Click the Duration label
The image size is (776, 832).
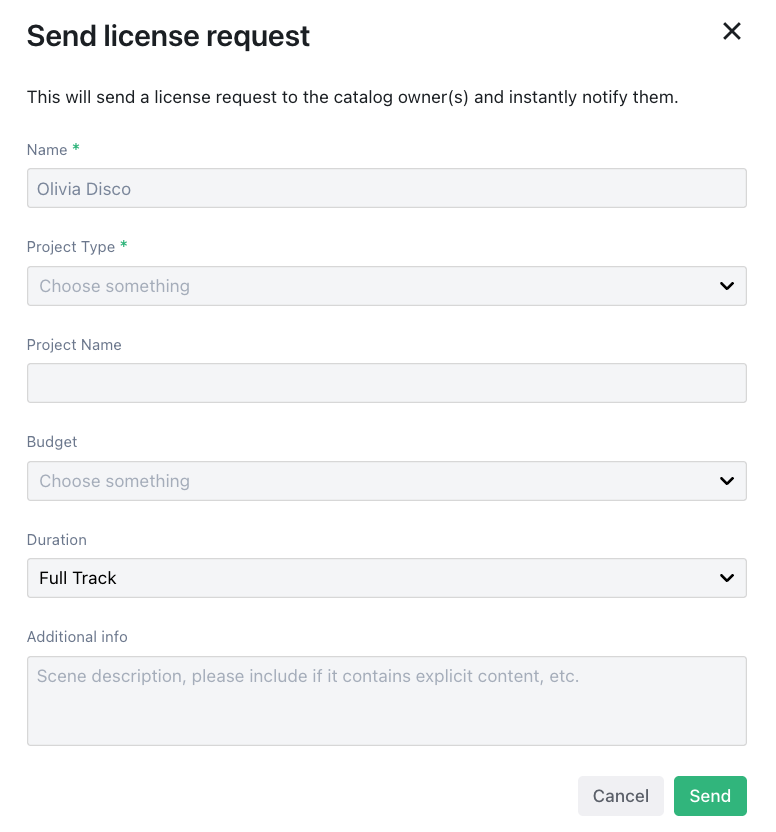[x=57, y=540]
